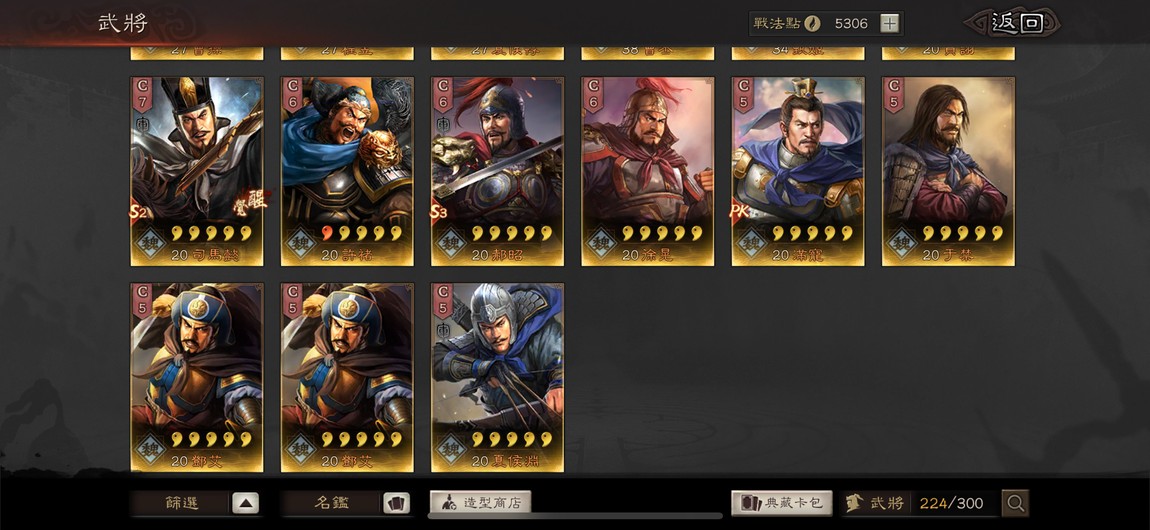
Task: Click the 覺醒 awakening mark on 司馬懿
Action: coord(250,199)
